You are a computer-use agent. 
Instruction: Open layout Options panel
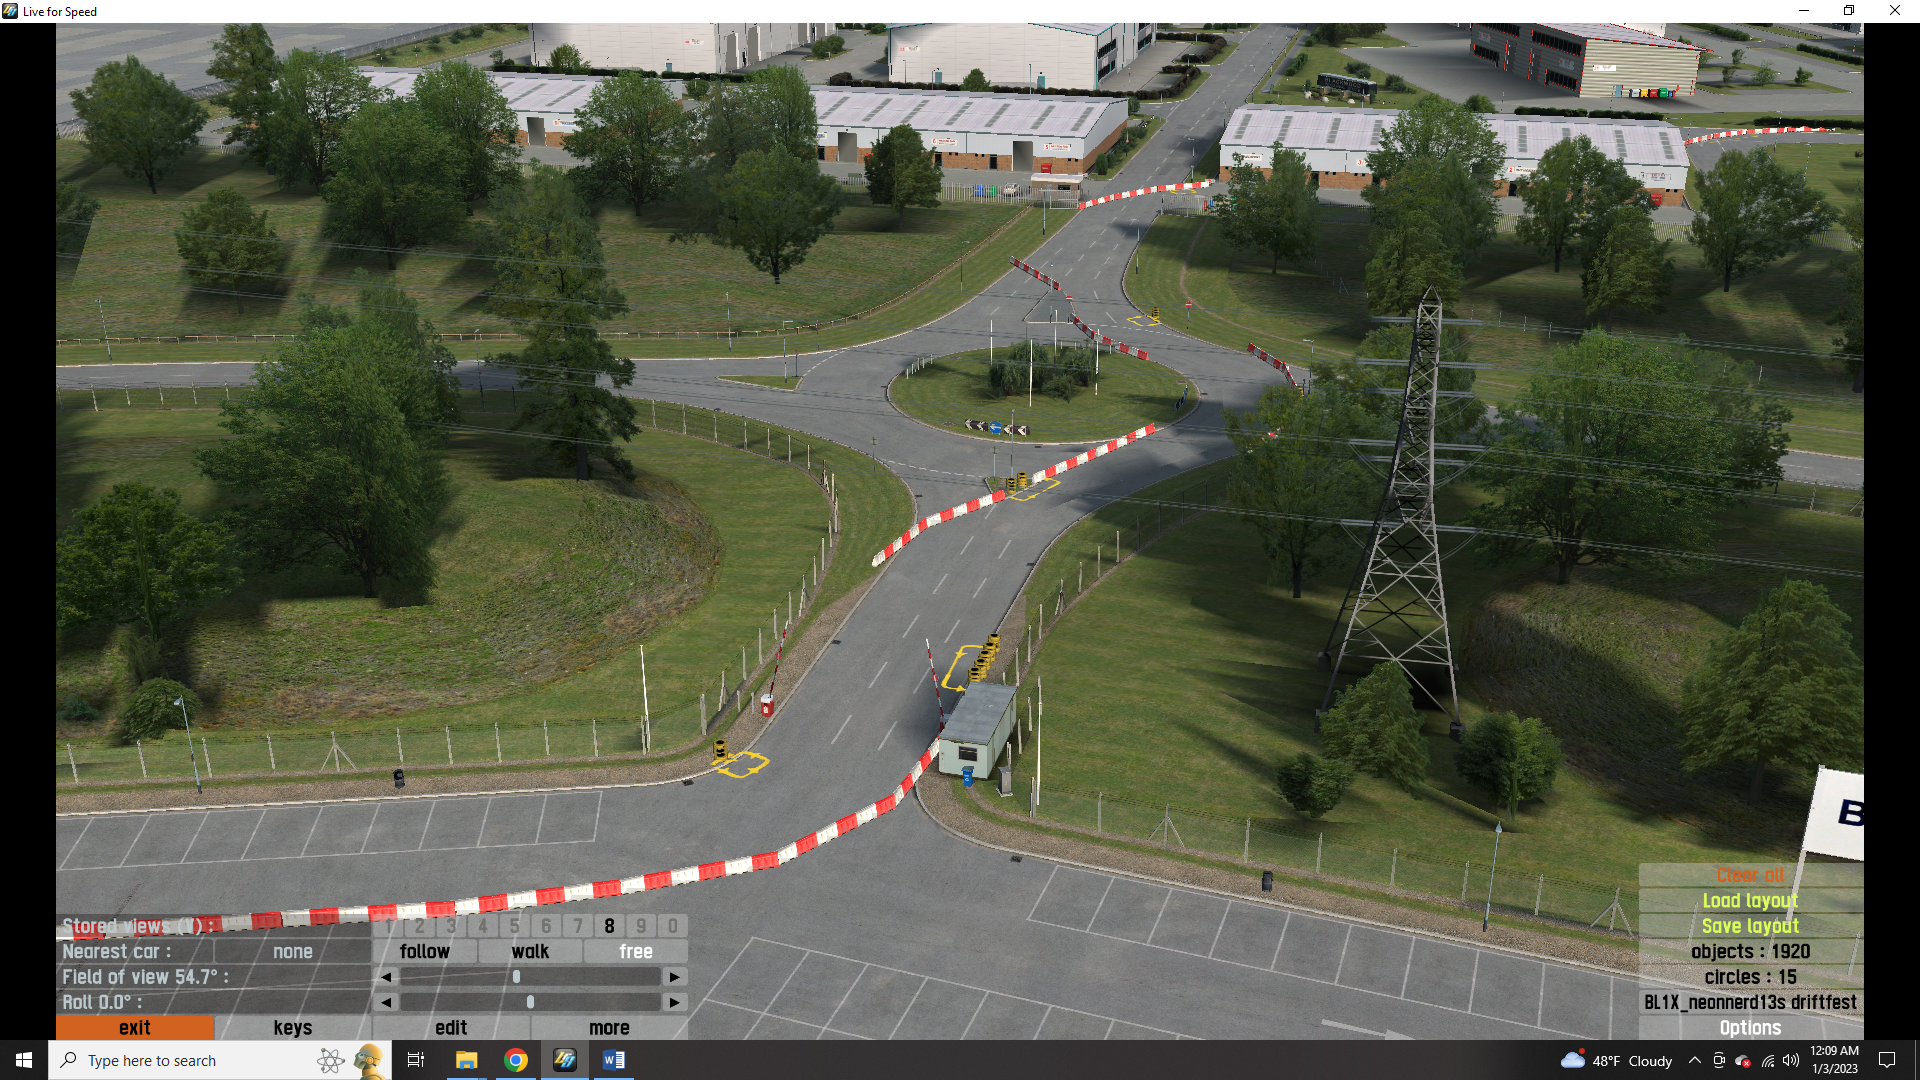click(1750, 1028)
